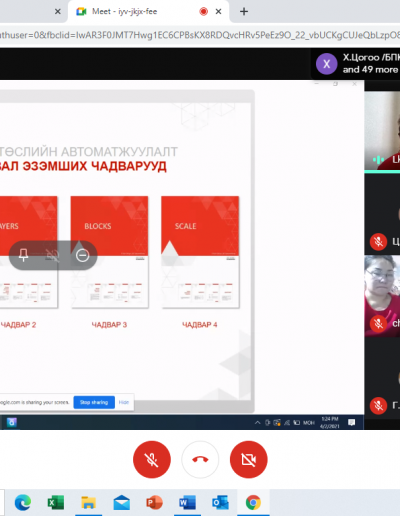Click the Hide link on sharing bar
This screenshot has width=400, height=516.
[124, 402]
